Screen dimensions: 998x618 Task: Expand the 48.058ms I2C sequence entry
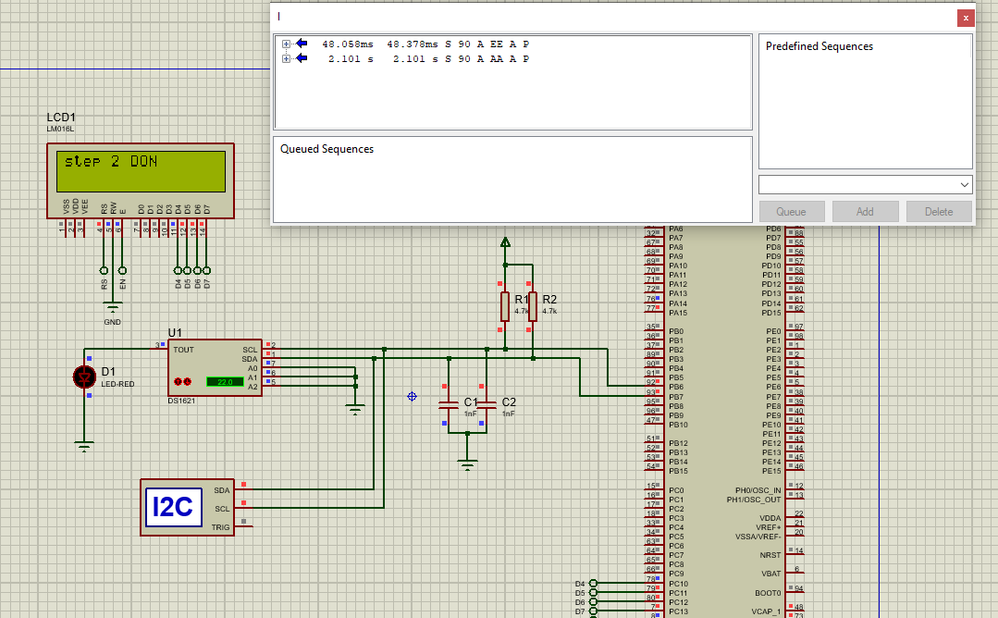point(286,44)
